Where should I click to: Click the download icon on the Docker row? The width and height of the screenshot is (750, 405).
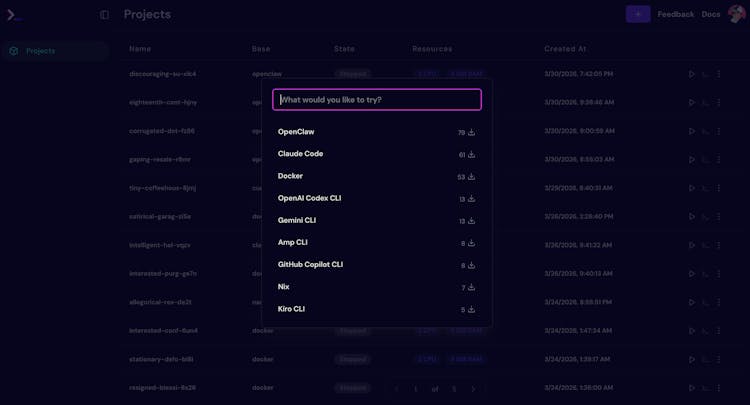(x=471, y=176)
